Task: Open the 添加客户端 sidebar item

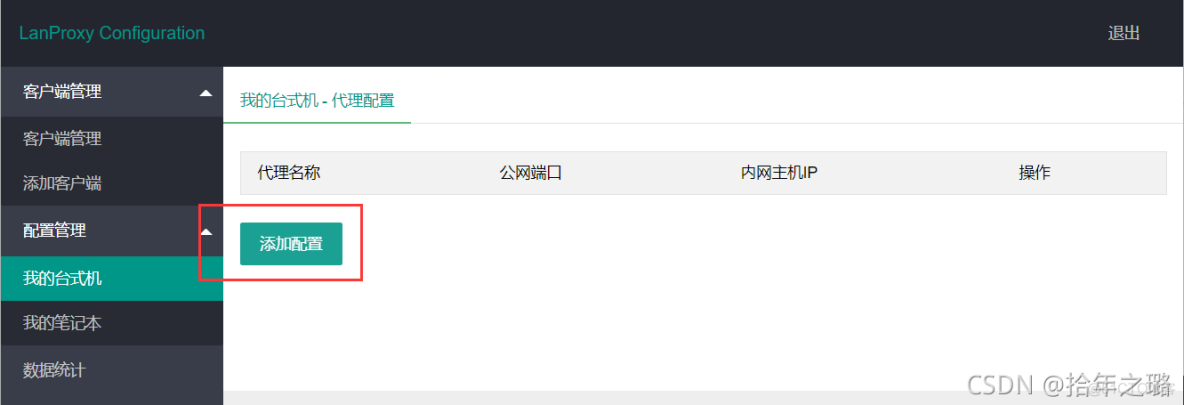Action: [x=62, y=184]
